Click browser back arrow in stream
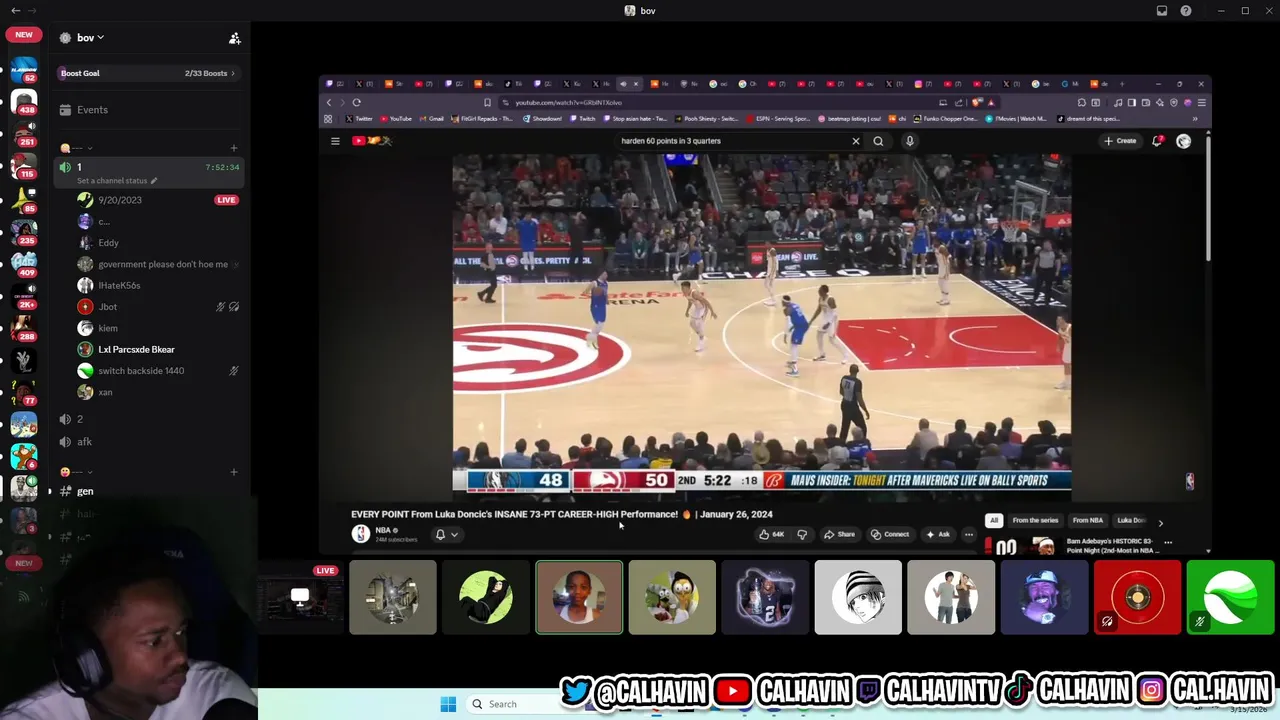The width and height of the screenshot is (1280, 720). [329, 102]
